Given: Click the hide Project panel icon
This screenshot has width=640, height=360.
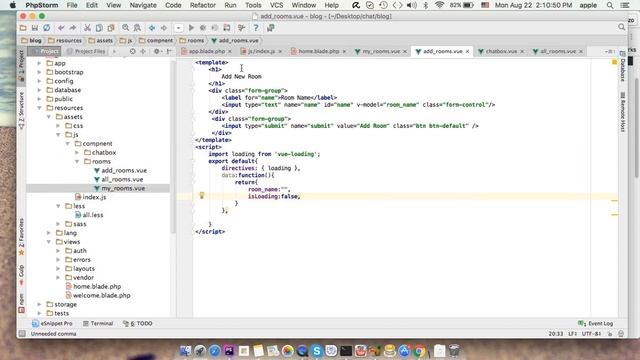Looking at the screenshot, I should [169, 51].
